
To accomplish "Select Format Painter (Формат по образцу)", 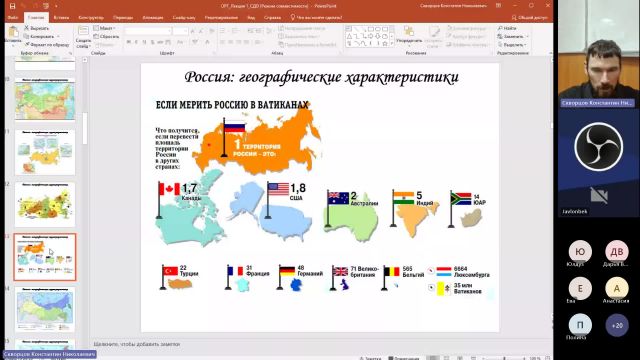I will click(47, 44).
